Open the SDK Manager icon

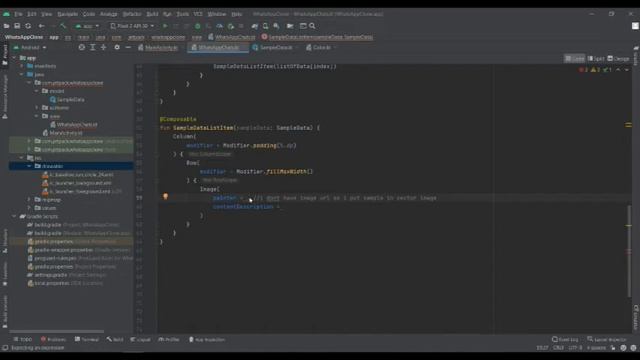[x=276, y=26]
